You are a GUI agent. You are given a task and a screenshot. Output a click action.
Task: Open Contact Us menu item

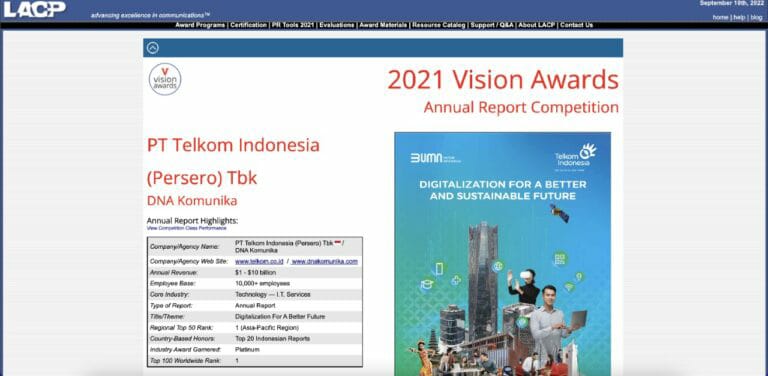pos(576,25)
